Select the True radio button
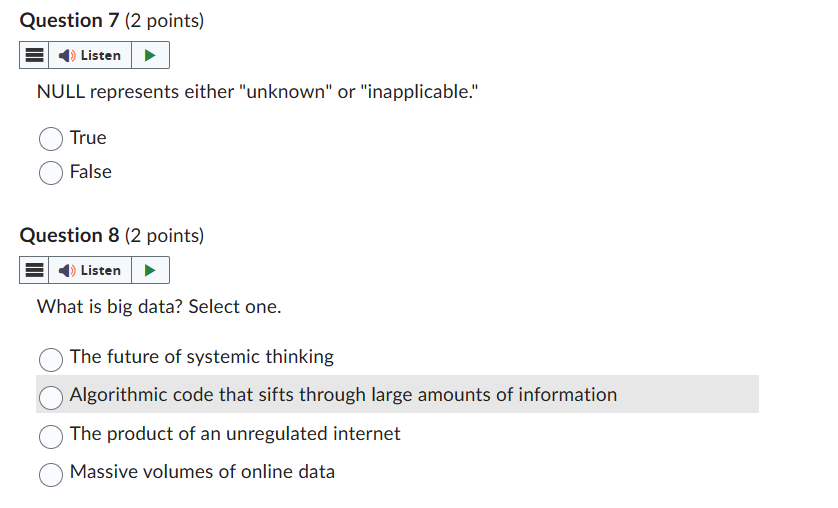Viewport: 838px width, 508px height. pos(51,139)
